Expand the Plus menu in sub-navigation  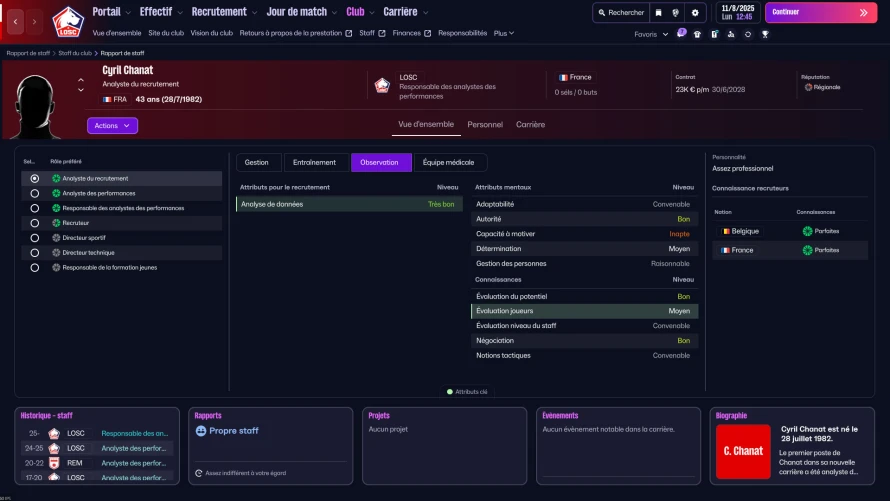click(503, 33)
